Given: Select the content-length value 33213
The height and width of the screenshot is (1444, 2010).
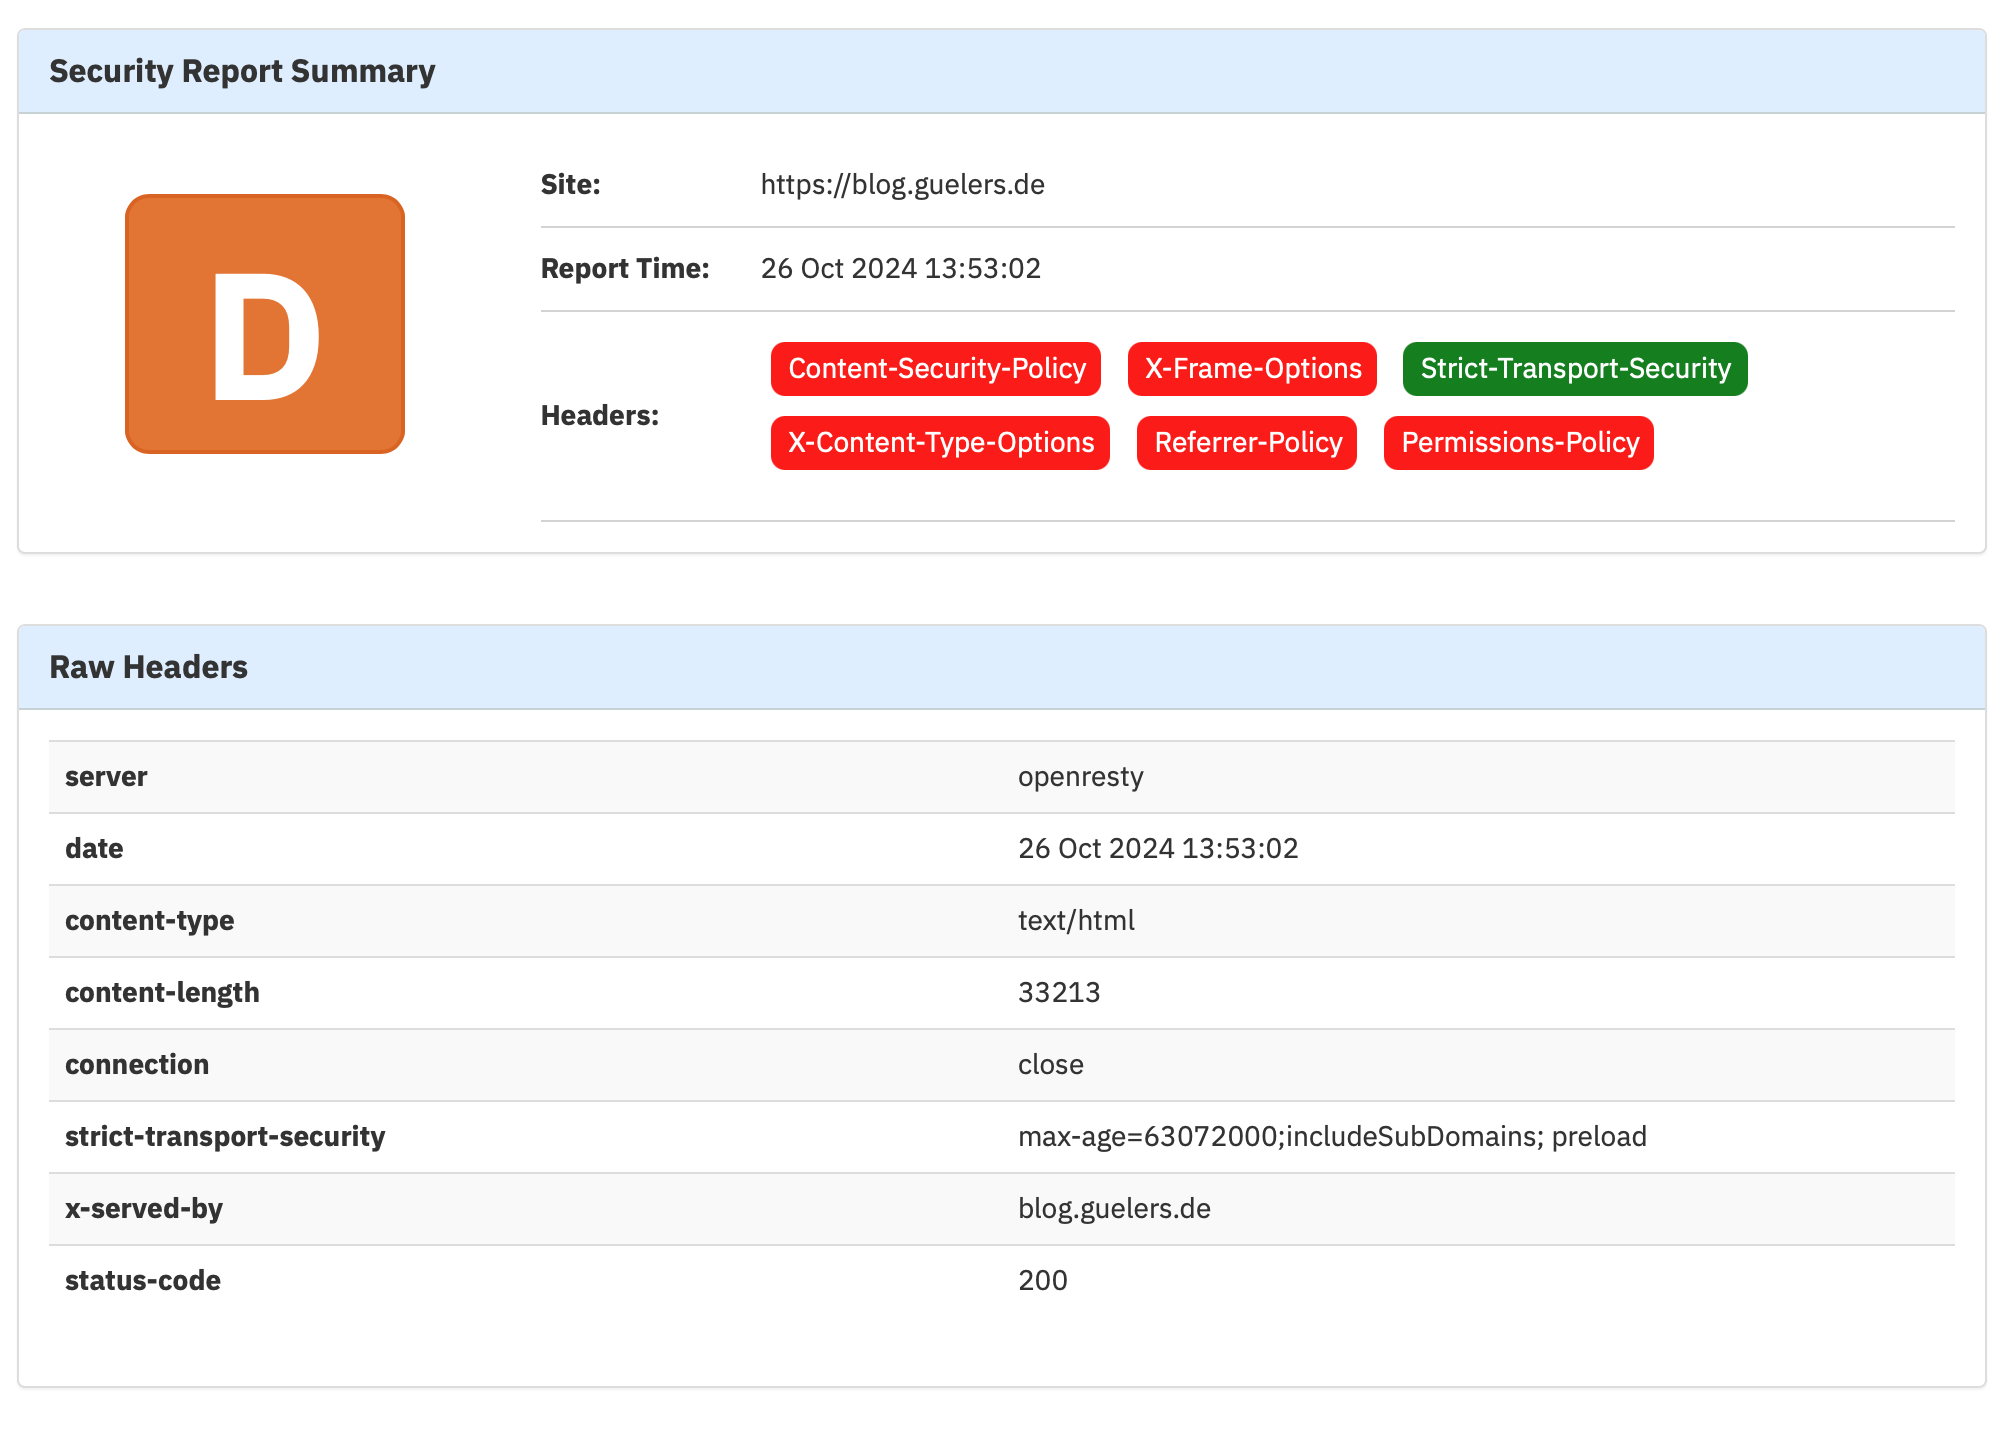Looking at the screenshot, I should click(1059, 993).
